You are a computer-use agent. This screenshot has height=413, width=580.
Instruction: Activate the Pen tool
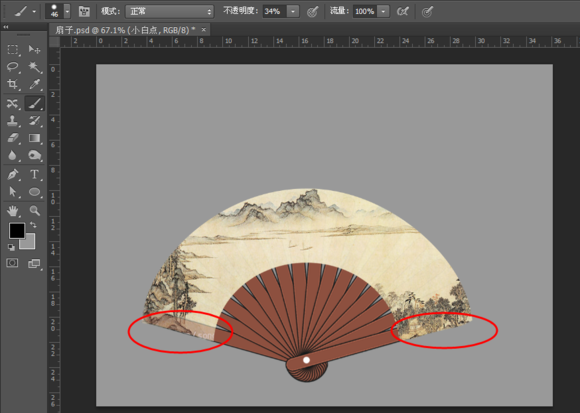[13, 174]
